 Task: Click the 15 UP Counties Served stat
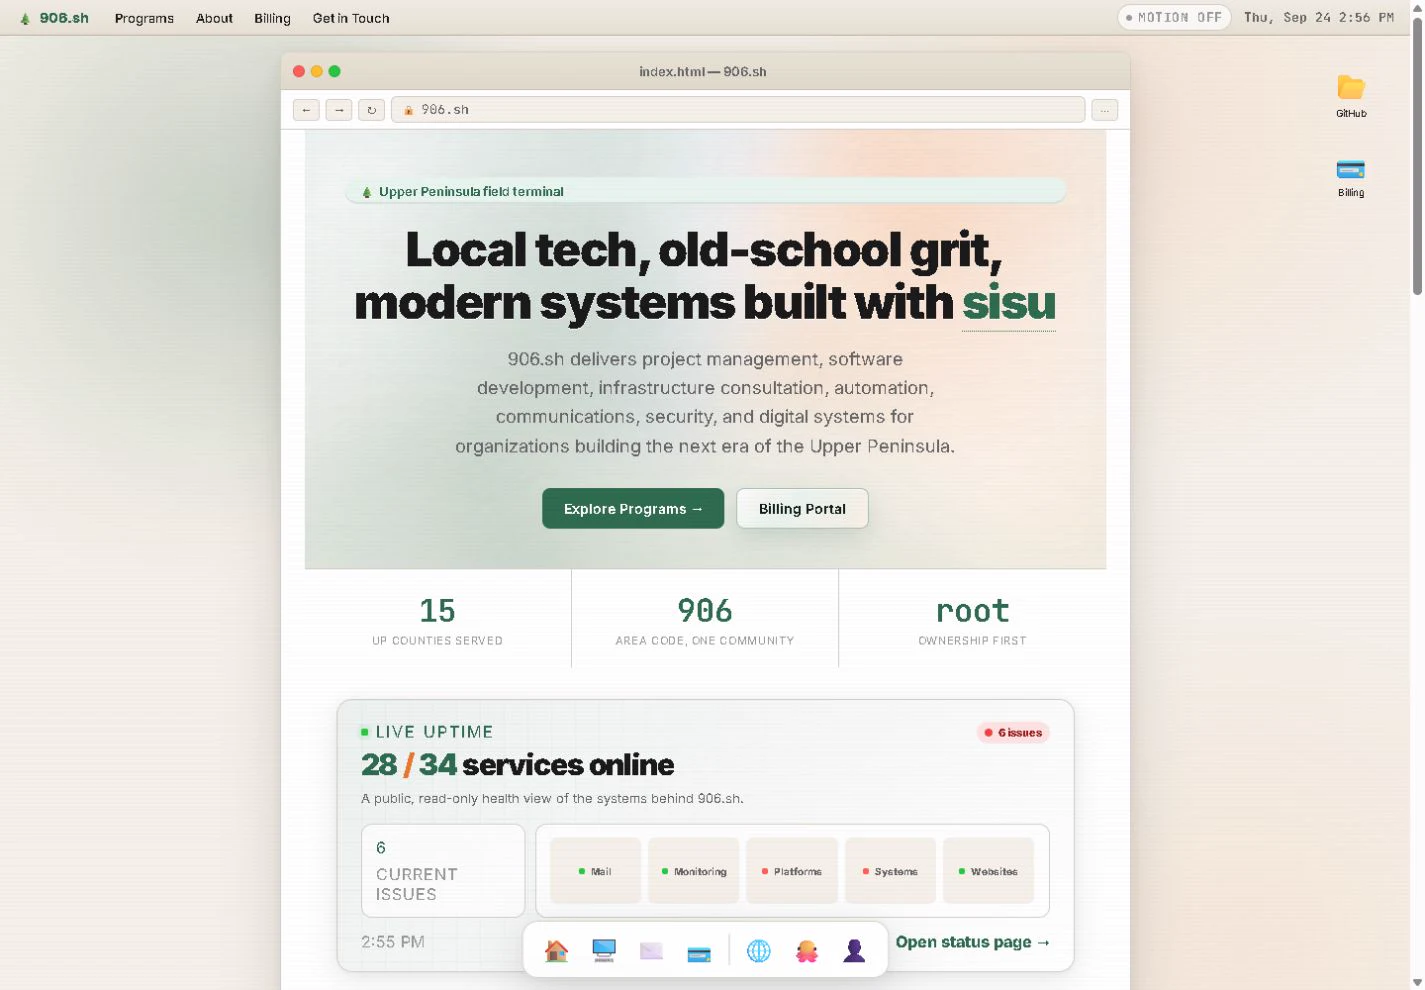438,620
